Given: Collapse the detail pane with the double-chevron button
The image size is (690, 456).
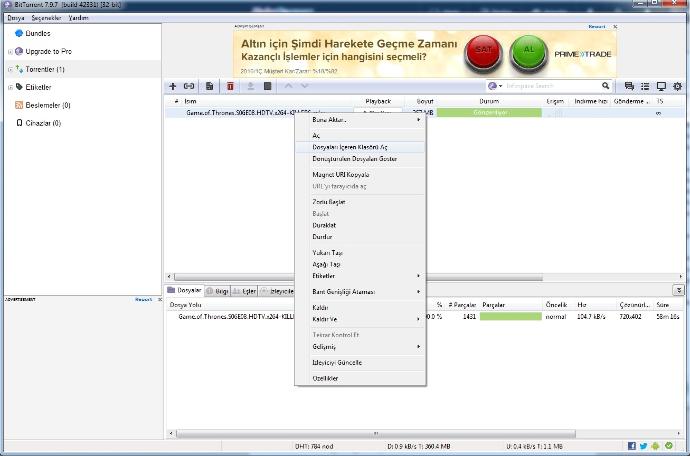Looking at the screenshot, I should coord(679,290).
